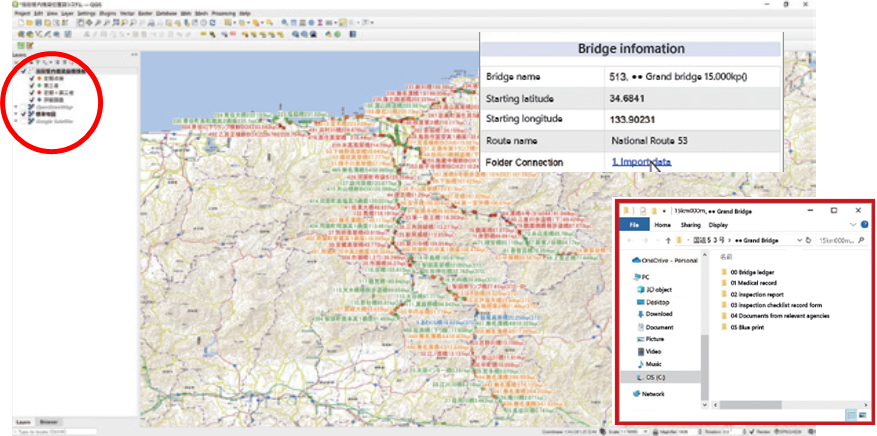Toggle the OpenStreetMap layer checkbox
Viewport: 877px width, 436px height.
24,106
